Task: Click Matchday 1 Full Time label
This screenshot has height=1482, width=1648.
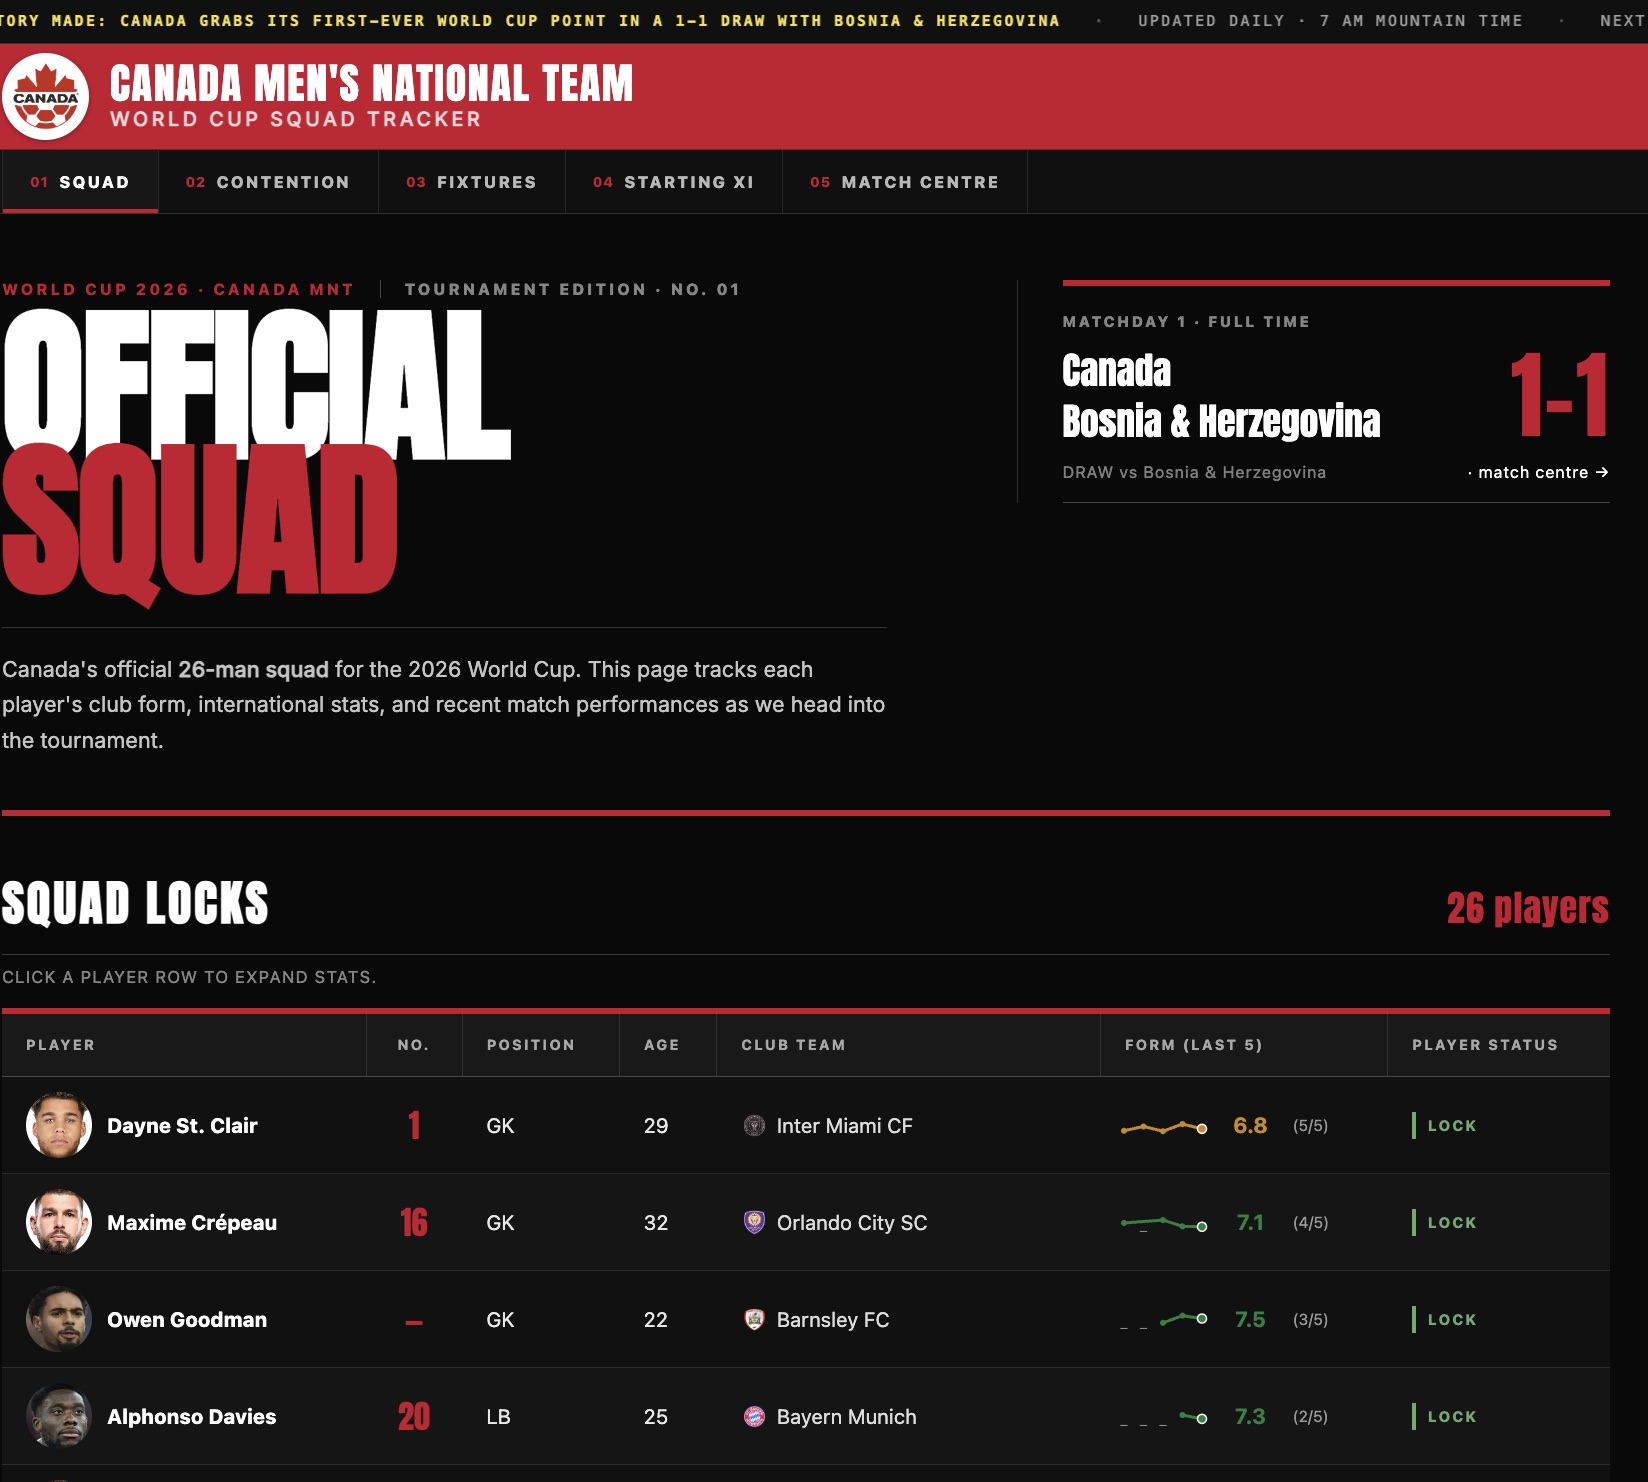Action: (x=1186, y=321)
